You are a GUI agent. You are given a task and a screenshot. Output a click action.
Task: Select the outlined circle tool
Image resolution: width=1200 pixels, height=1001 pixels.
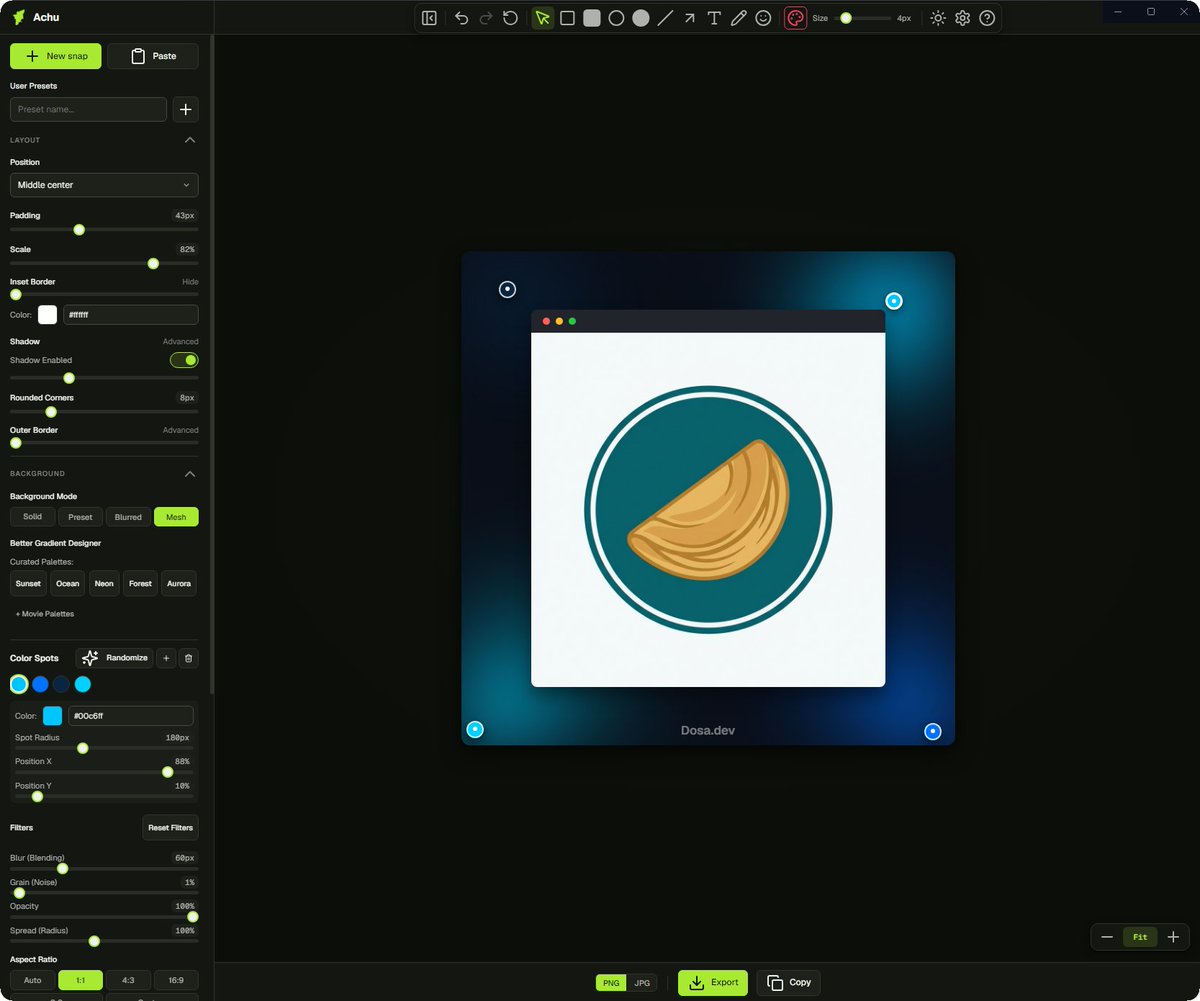click(x=616, y=18)
